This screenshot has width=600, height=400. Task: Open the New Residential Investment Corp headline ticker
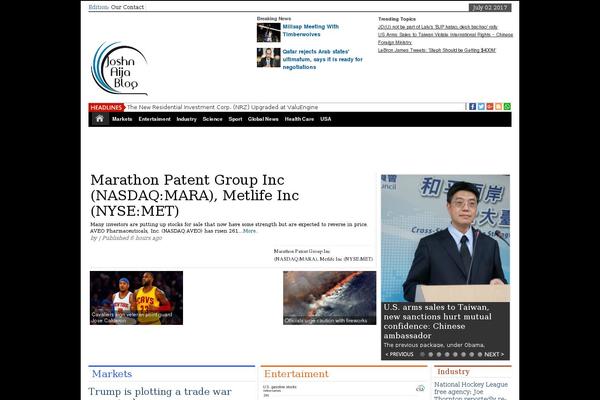(222, 107)
